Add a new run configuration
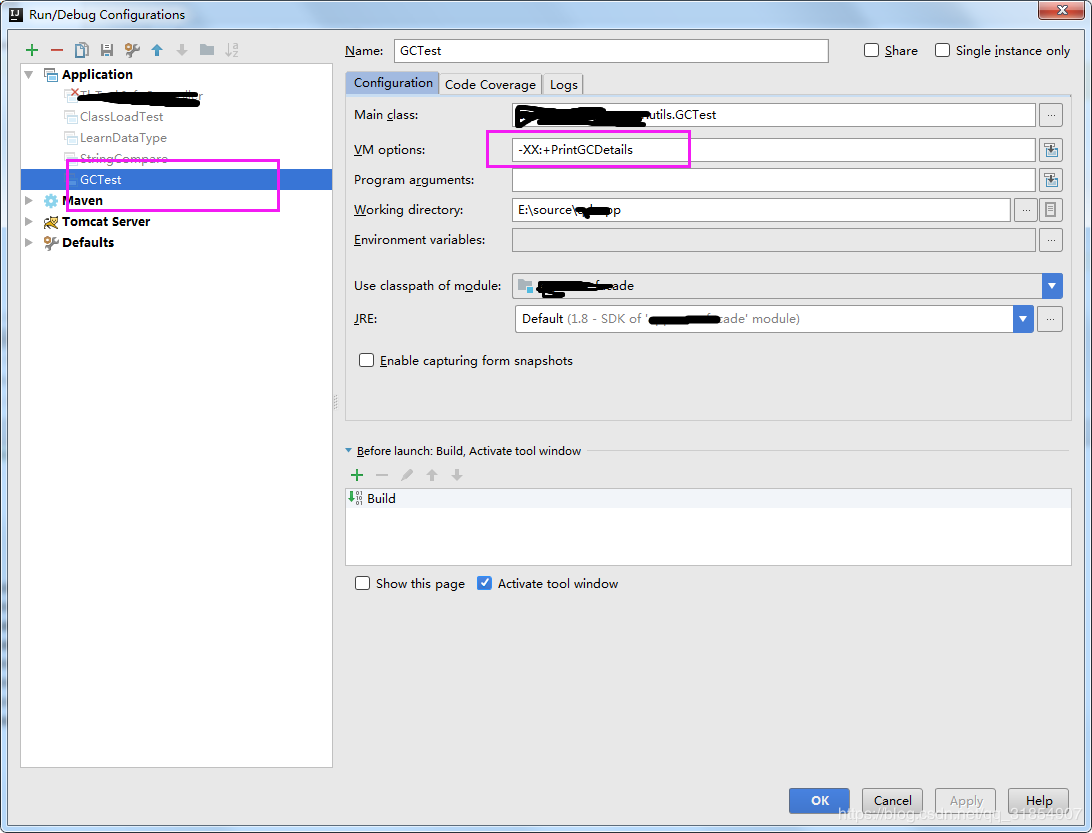The height and width of the screenshot is (833, 1092). [x=31, y=49]
